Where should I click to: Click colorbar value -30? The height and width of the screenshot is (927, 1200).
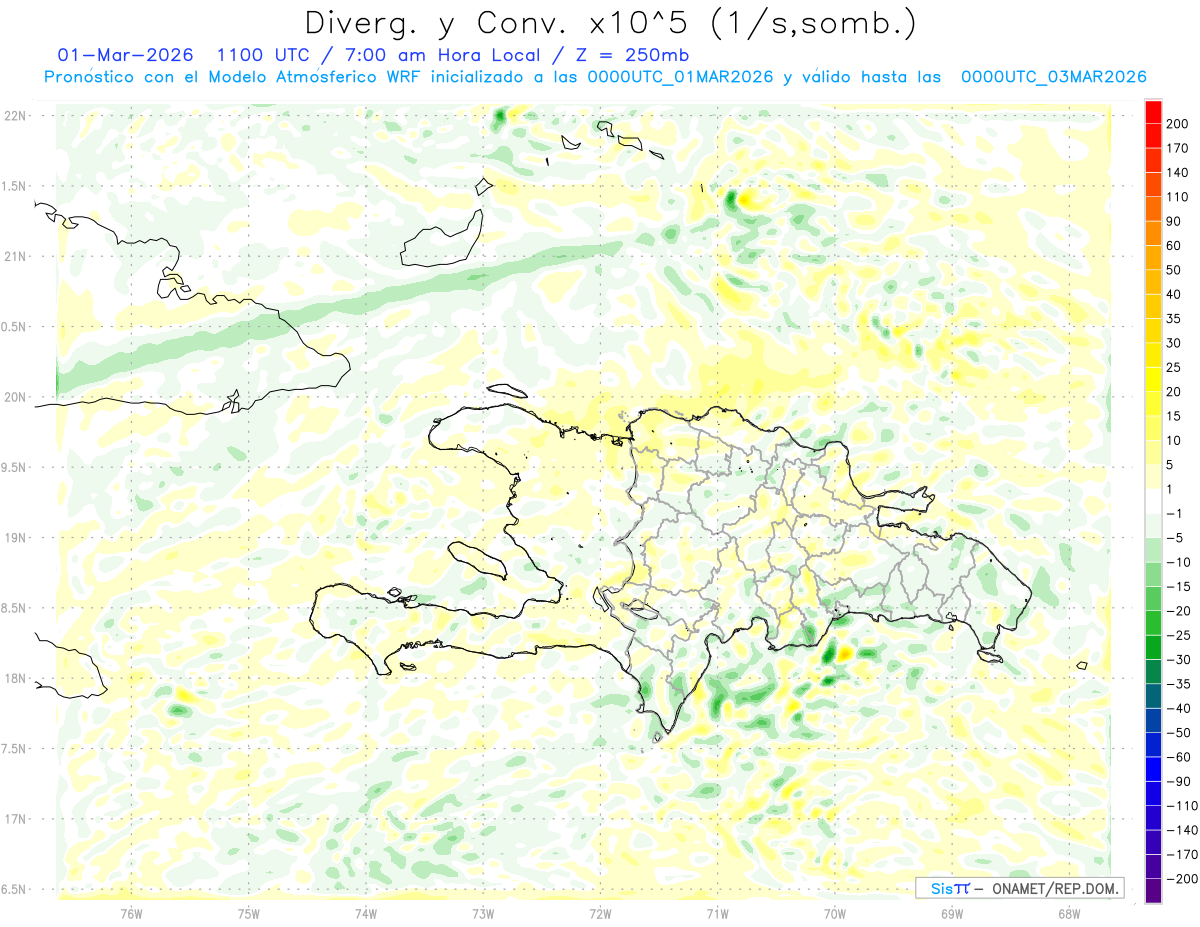[x=1179, y=660]
